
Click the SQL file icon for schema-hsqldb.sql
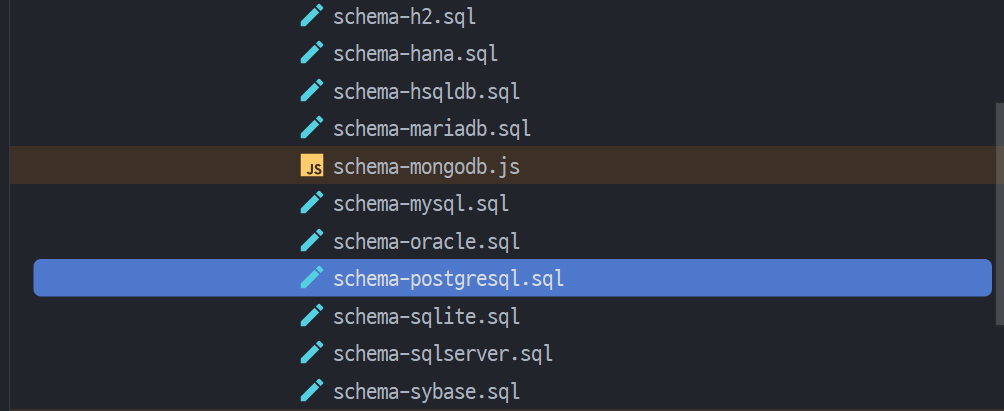pos(312,91)
